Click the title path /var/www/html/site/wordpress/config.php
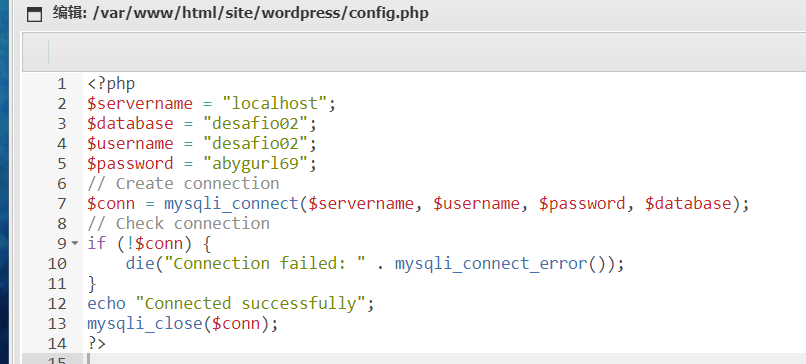 click(x=261, y=13)
